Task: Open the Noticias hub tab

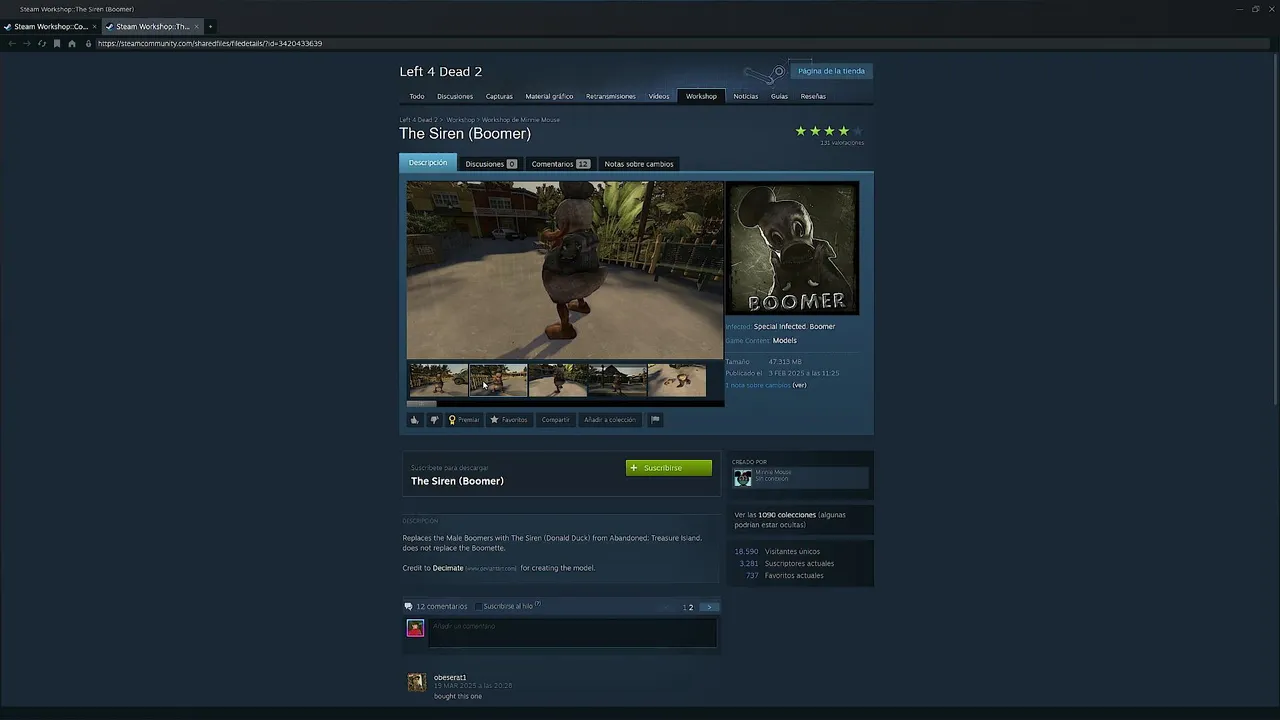Action: (745, 96)
